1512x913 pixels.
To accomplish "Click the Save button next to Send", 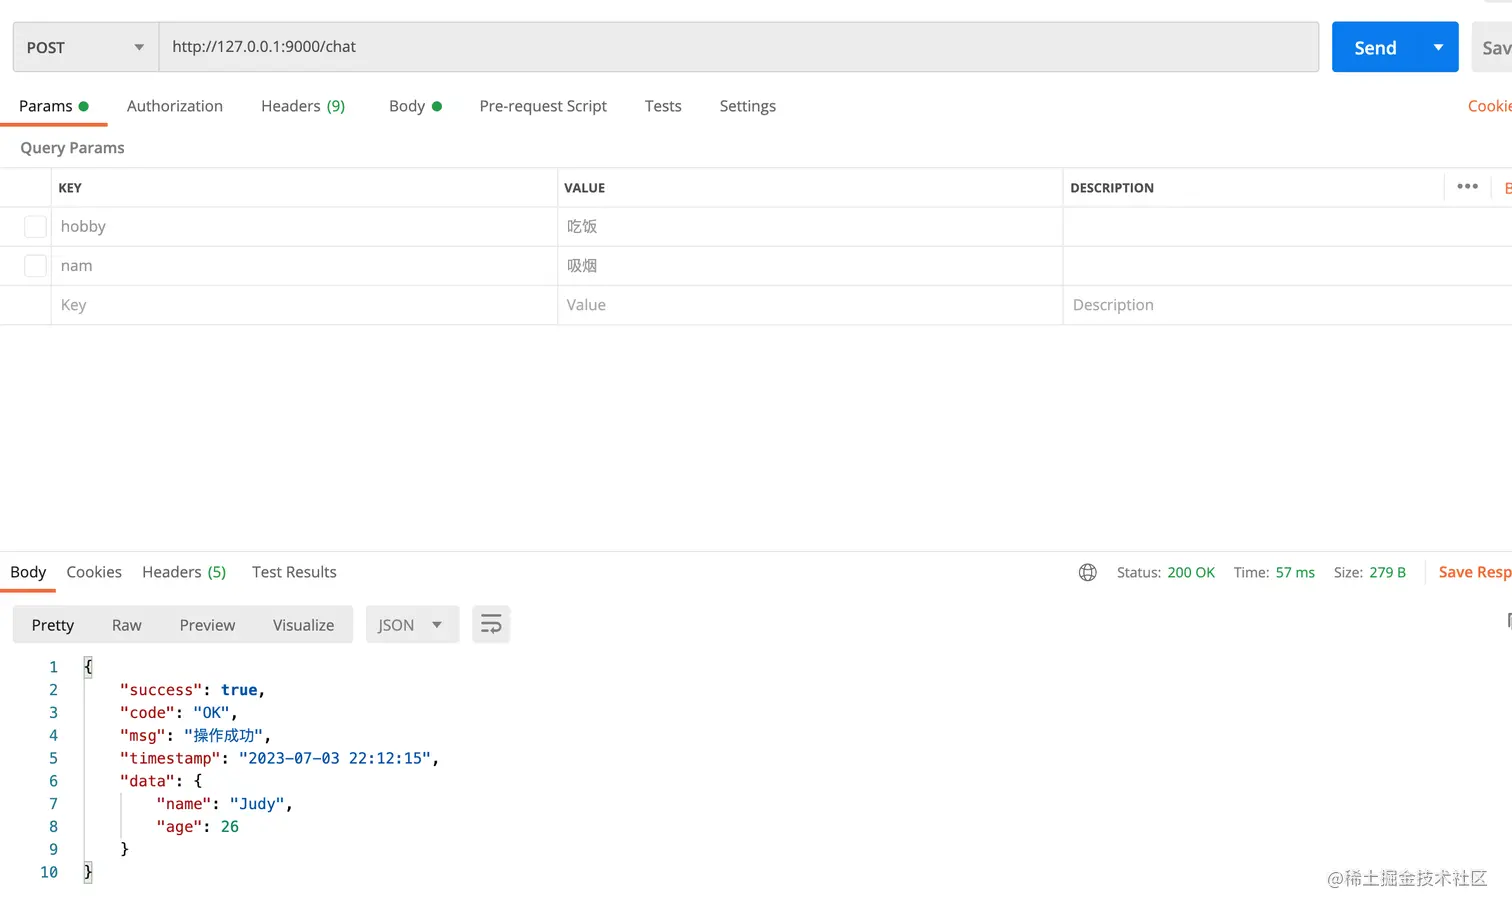I will click(x=1492, y=47).
